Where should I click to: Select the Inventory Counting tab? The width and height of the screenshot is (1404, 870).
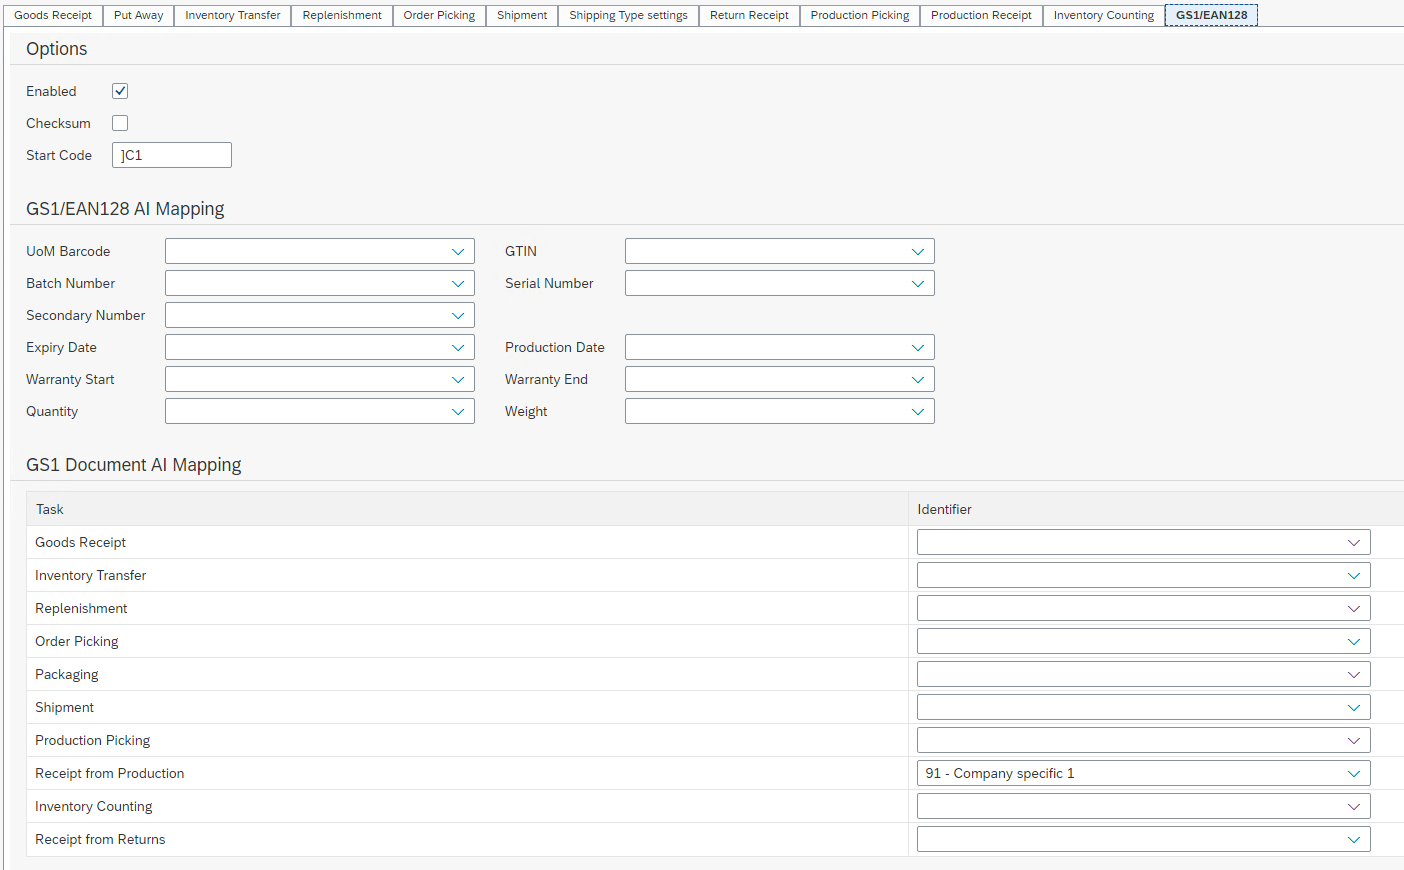(1103, 15)
